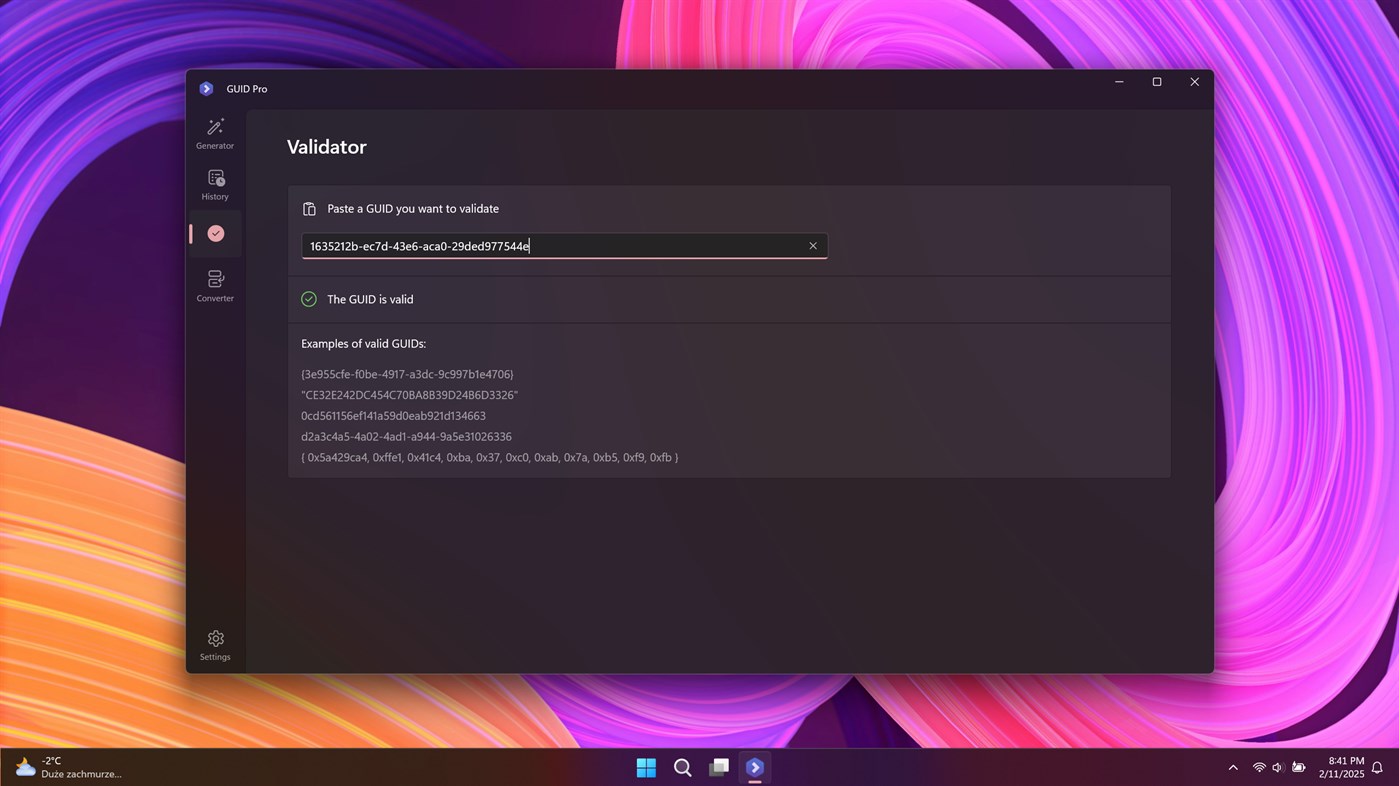
Task: Open the History panel
Action: point(215,184)
